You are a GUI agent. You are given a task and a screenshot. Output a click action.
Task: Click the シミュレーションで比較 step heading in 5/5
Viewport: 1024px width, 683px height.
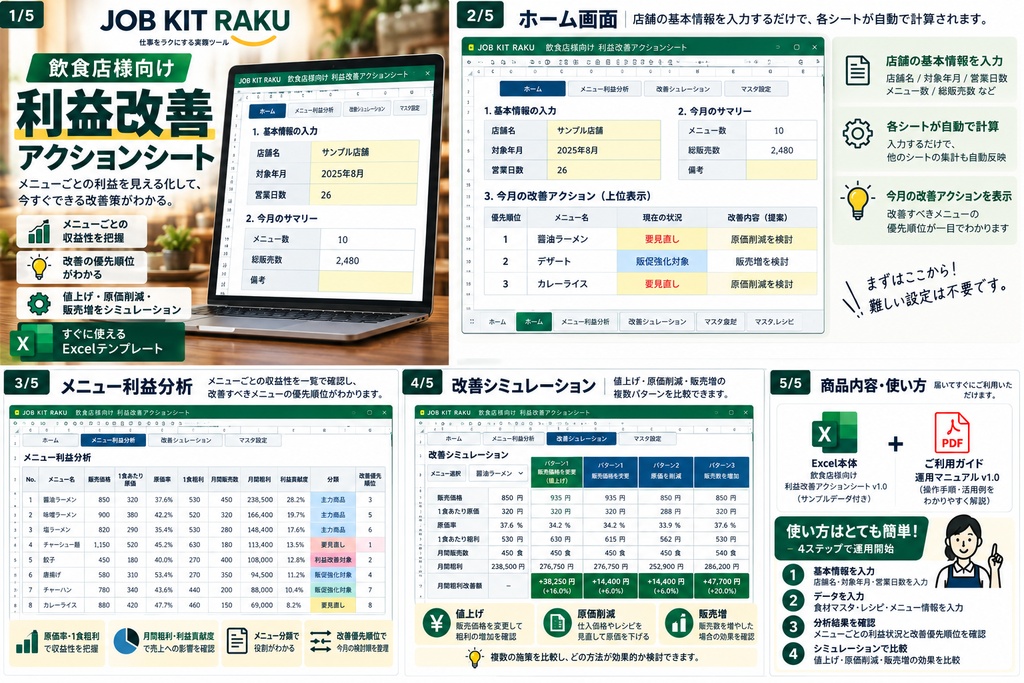860,648
